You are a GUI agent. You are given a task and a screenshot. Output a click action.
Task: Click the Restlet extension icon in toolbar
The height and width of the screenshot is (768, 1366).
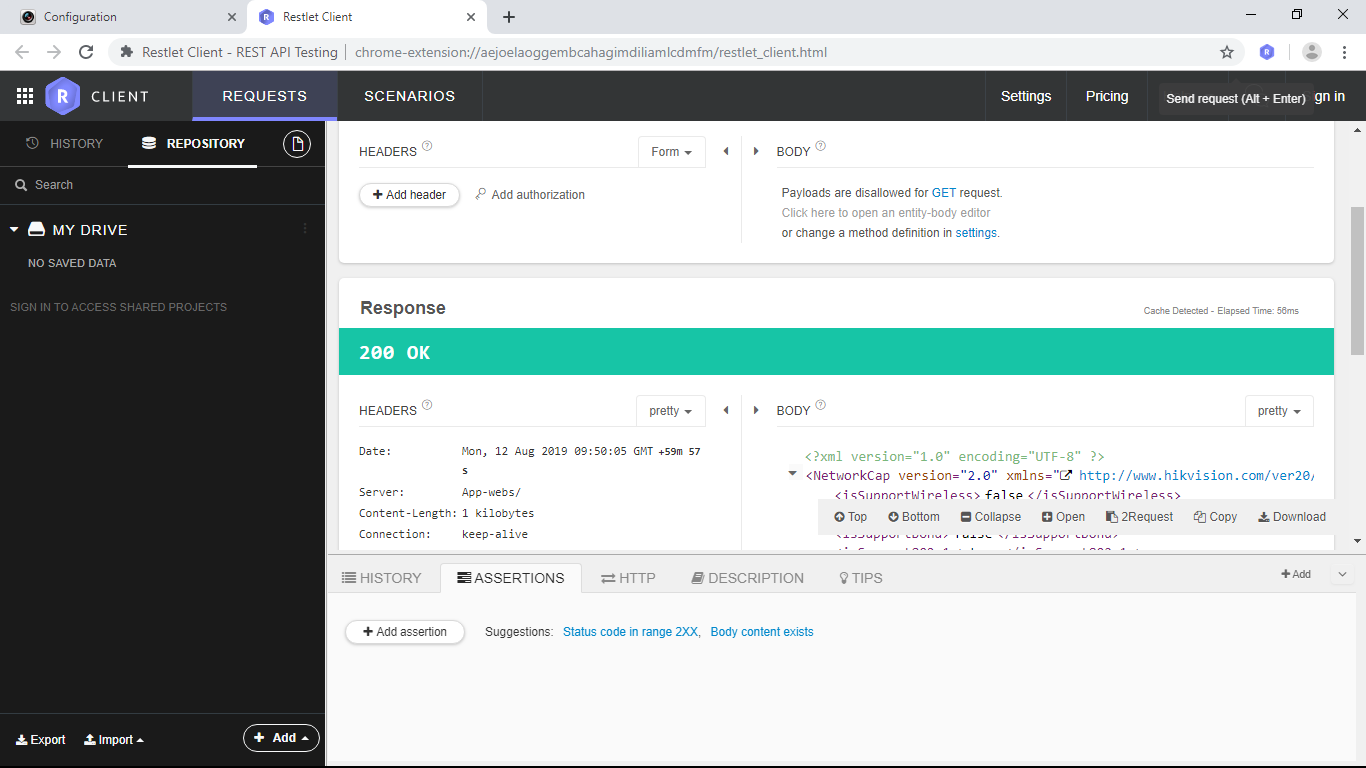[1267, 52]
